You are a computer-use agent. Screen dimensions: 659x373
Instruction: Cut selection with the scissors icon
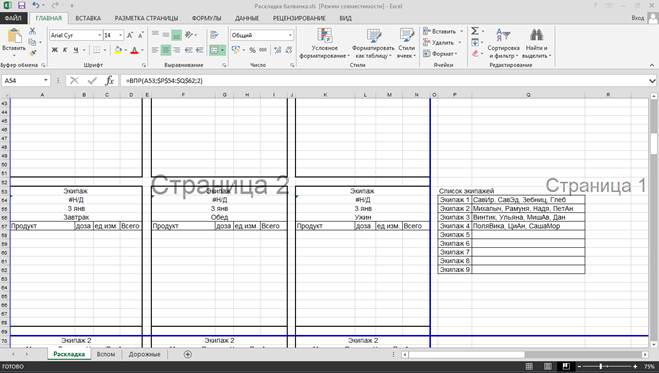(x=32, y=31)
